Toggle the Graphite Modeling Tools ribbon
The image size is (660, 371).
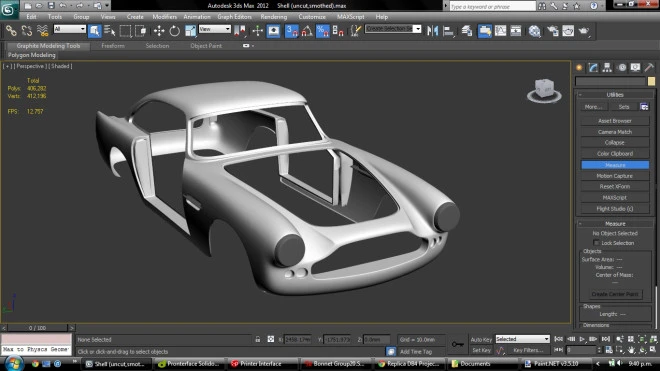click(x=484, y=31)
